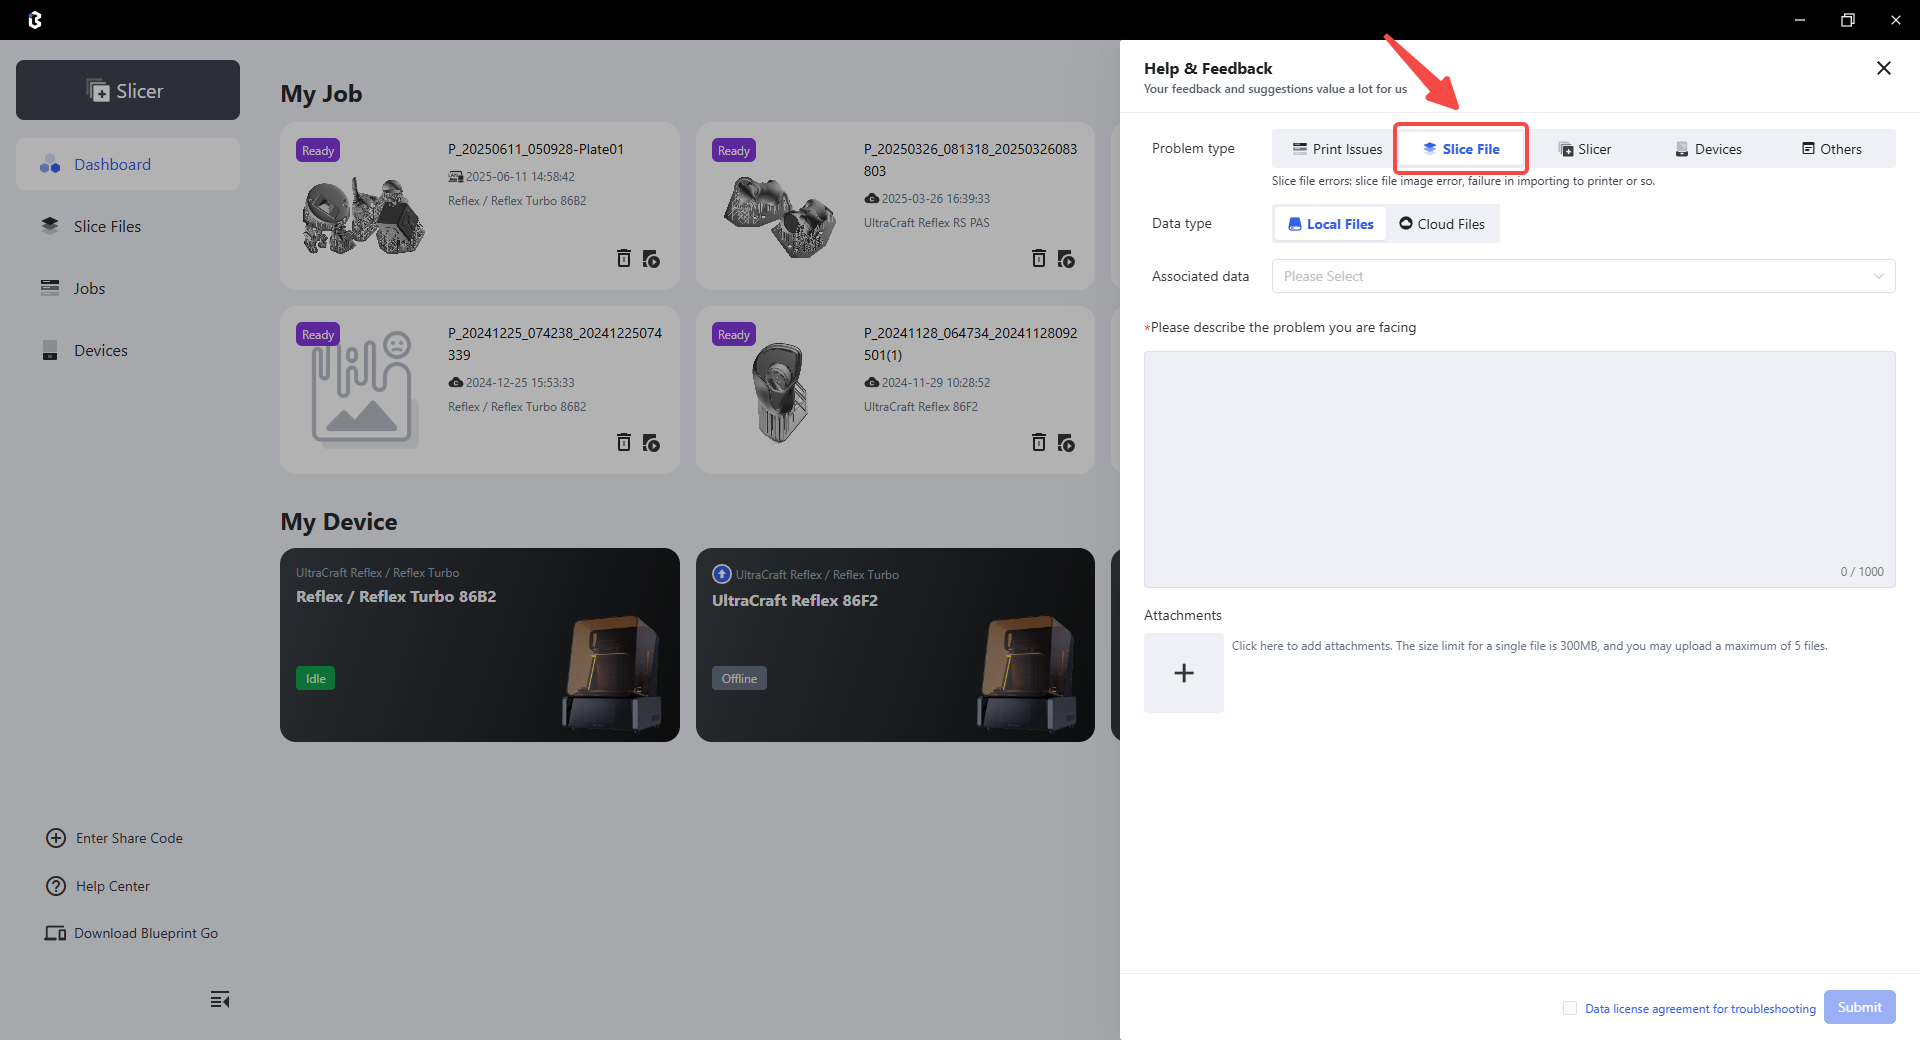Select Local Files data type

tap(1330, 224)
